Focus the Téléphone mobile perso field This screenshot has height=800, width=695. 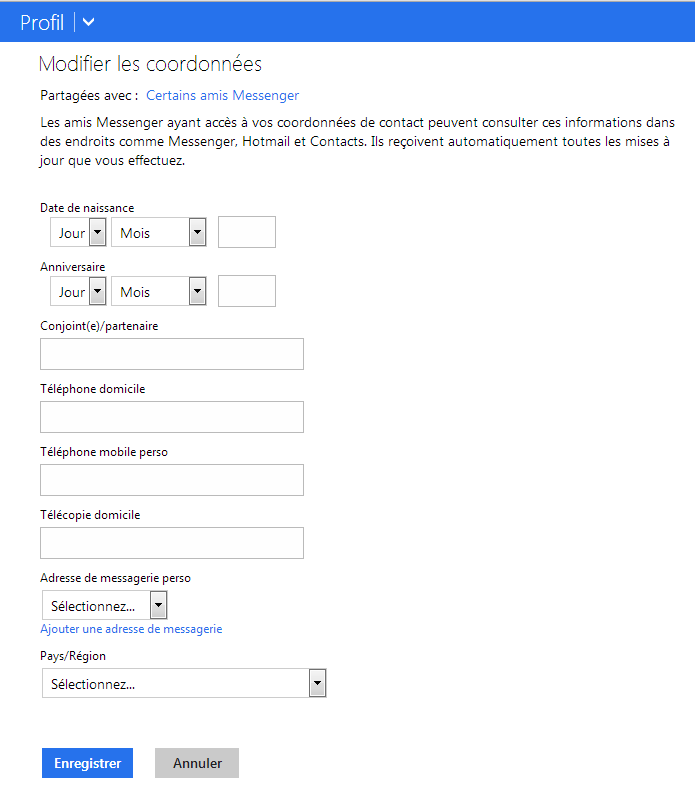point(172,480)
